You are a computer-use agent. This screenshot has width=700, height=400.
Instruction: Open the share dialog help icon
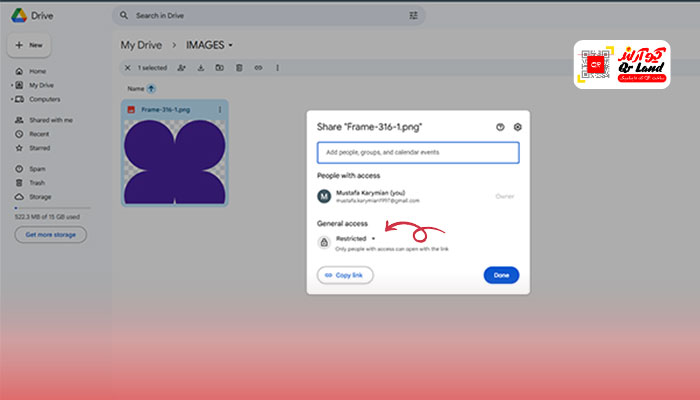pyautogui.click(x=500, y=127)
